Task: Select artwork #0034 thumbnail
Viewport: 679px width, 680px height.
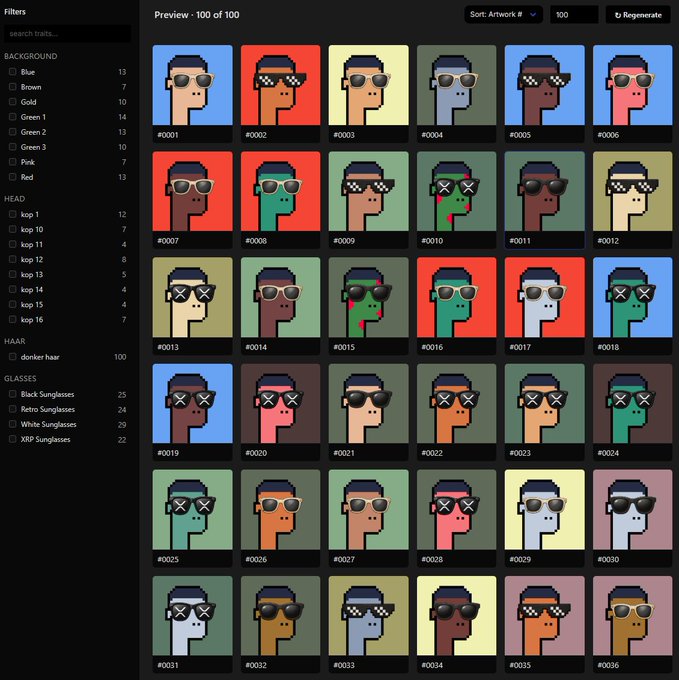Action: click(457, 616)
